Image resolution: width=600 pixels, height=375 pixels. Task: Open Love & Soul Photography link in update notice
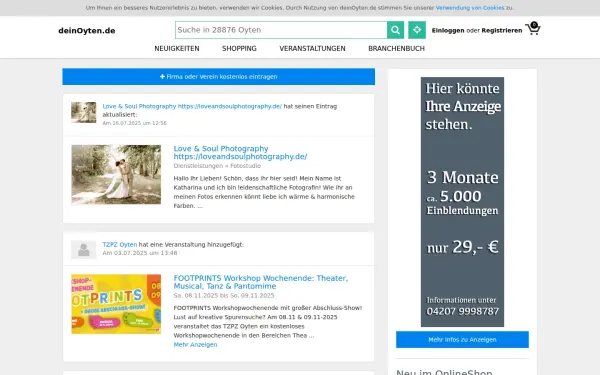(x=192, y=106)
